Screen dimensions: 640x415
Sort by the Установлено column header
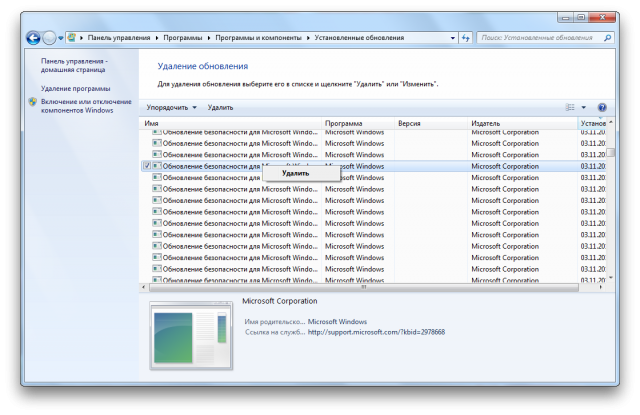click(592, 123)
